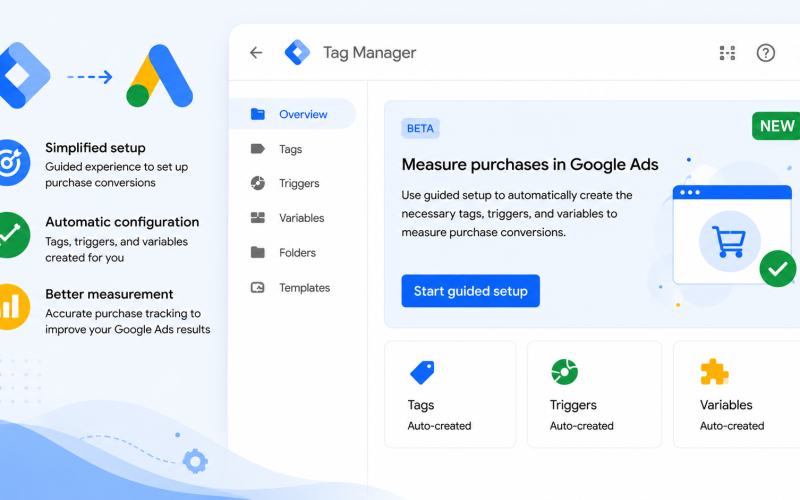Click the text 'measure purchase conversions.'
800x500 pixels.
click(484, 233)
